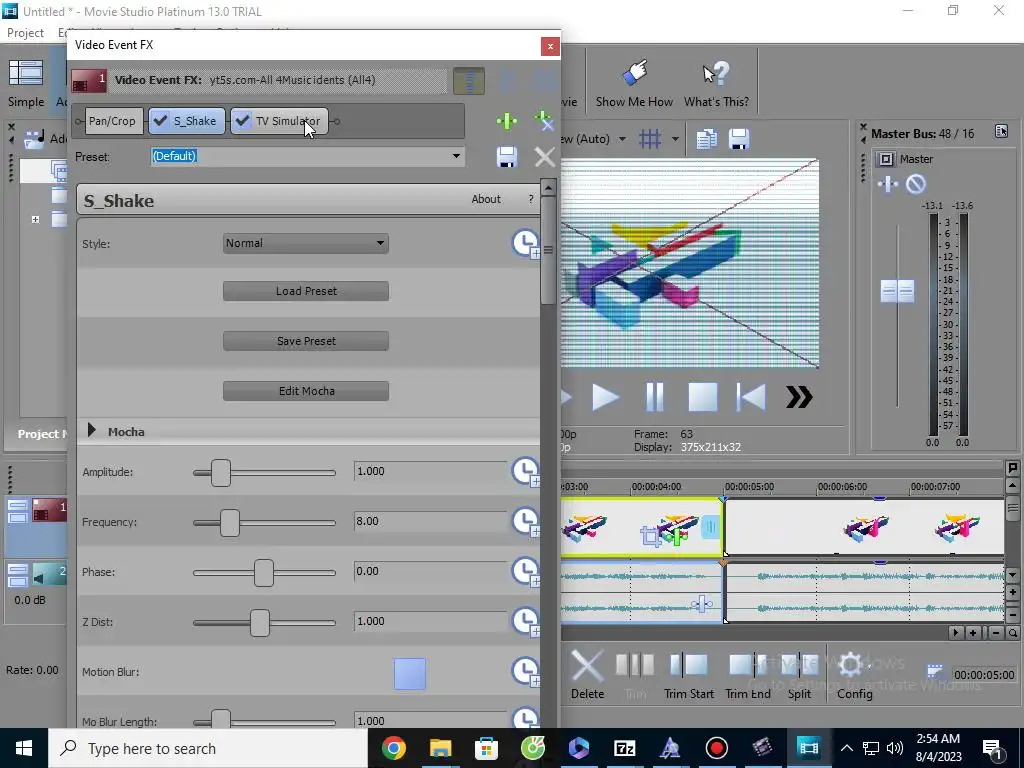The height and width of the screenshot is (768, 1024).
Task: Click the Load Preset button
Action: [x=306, y=291]
